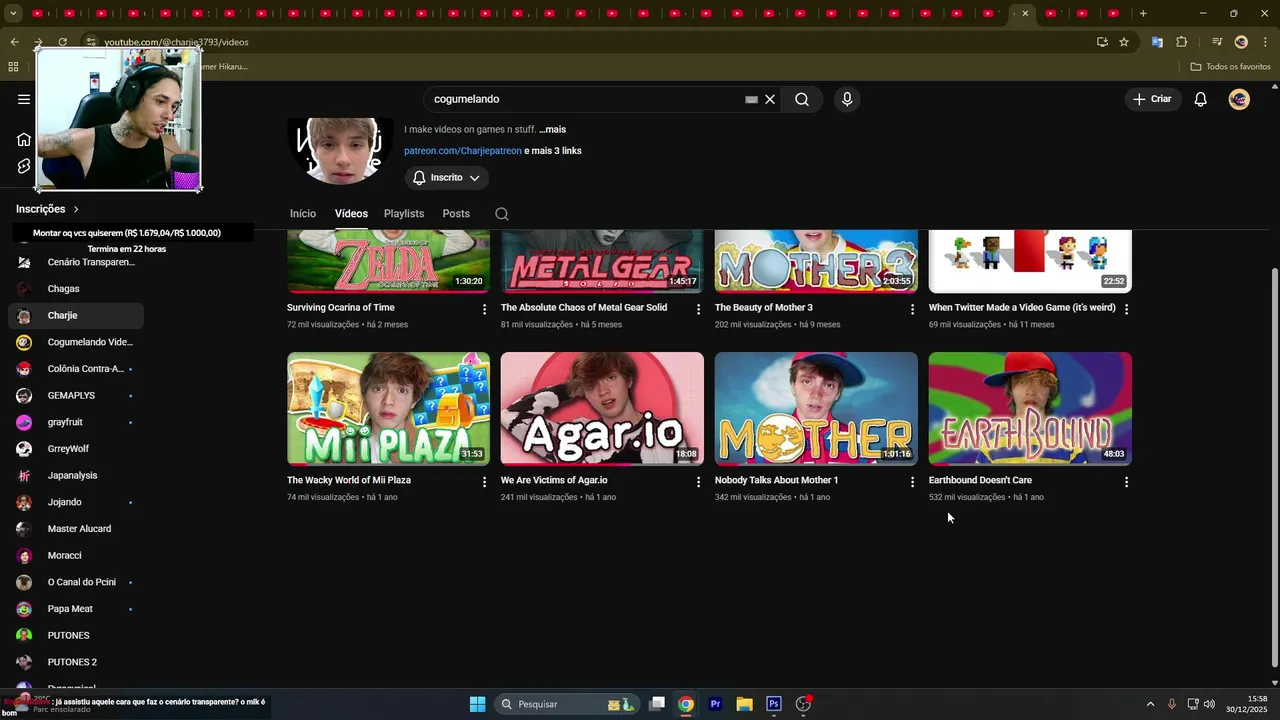This screenshot has height=720, width=1280.
Task: Open Shorts via the sidebar icon
Action: click(x=24, y=166)
